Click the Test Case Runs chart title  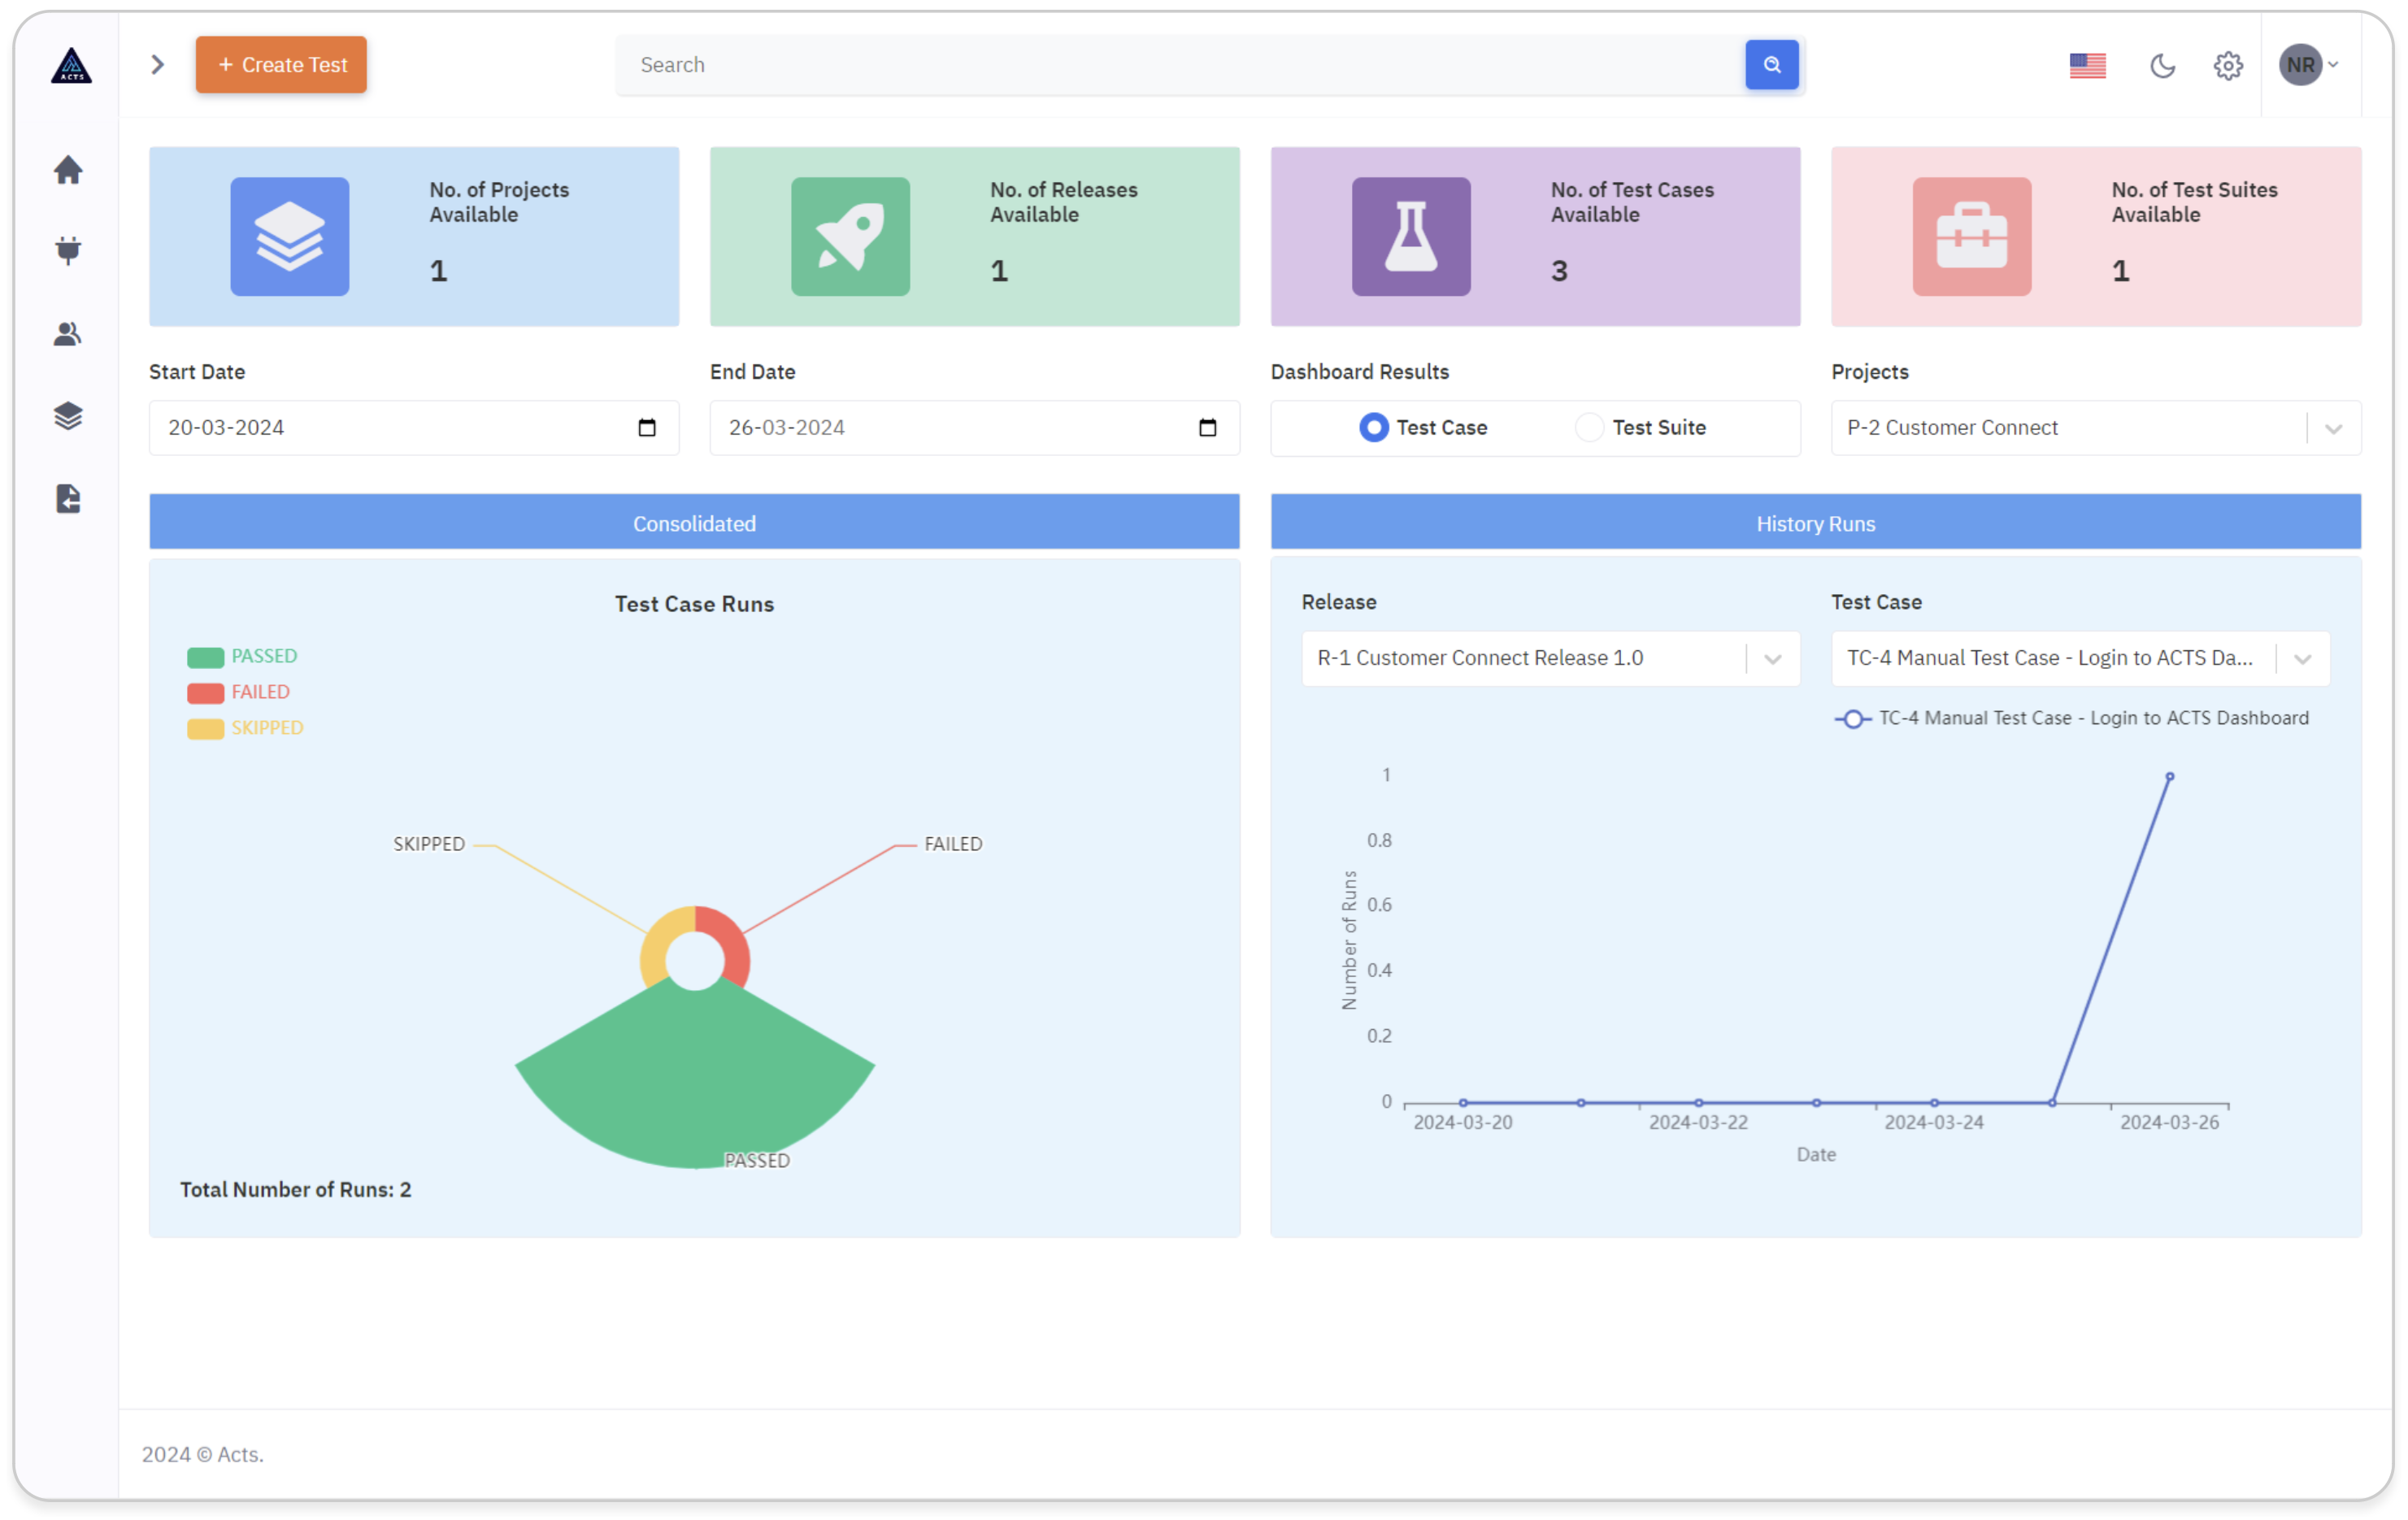(x=694, y=604)
